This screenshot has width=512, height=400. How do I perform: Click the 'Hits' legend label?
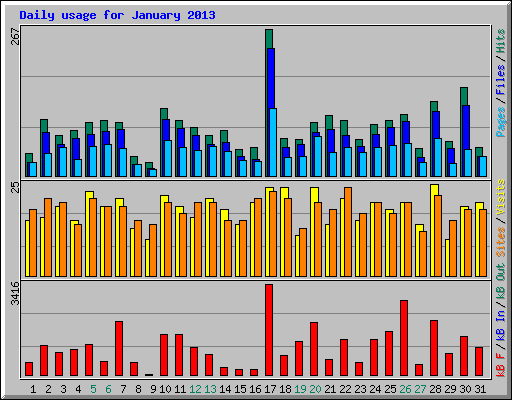coord(501,41)
